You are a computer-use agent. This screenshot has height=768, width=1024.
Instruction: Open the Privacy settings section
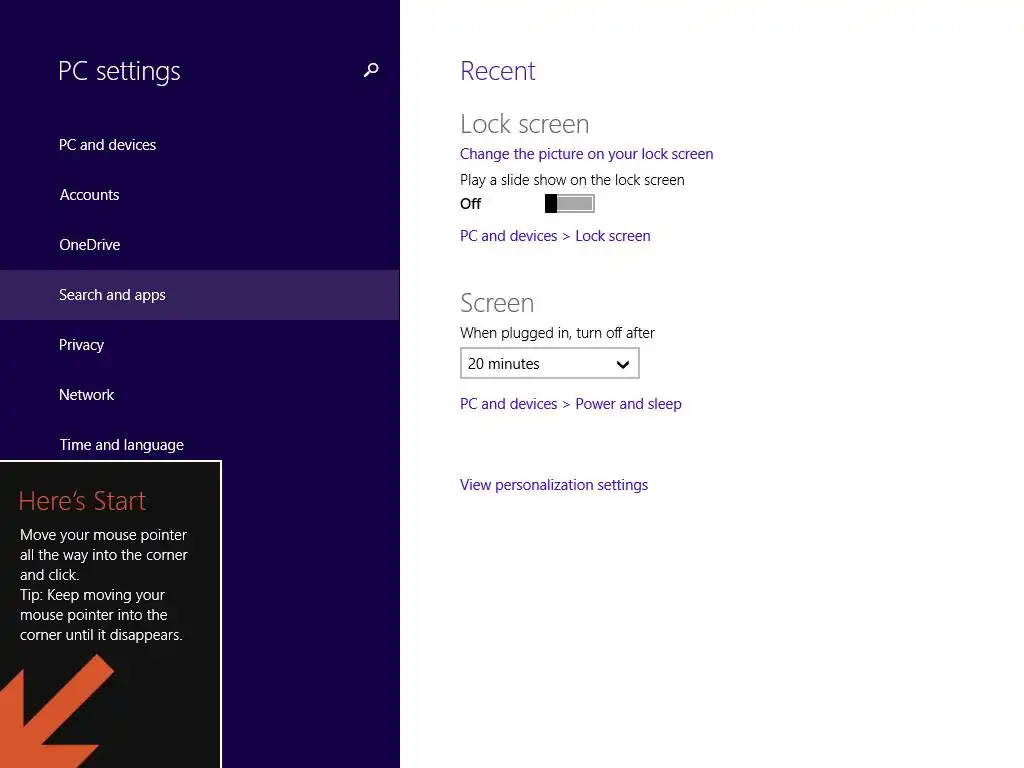point(81,345)
